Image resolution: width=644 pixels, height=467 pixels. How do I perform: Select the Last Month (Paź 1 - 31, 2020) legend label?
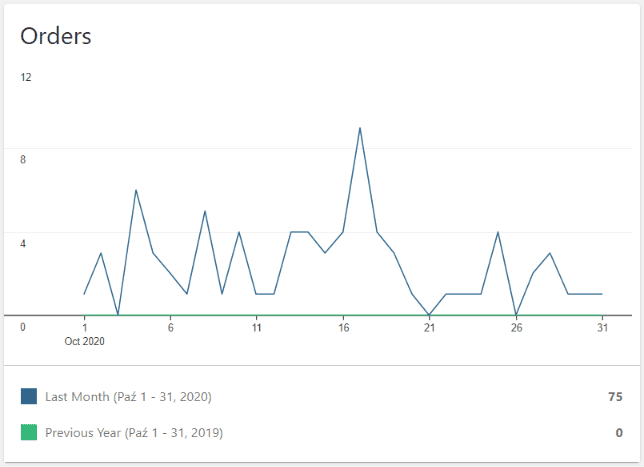point(128,397)
